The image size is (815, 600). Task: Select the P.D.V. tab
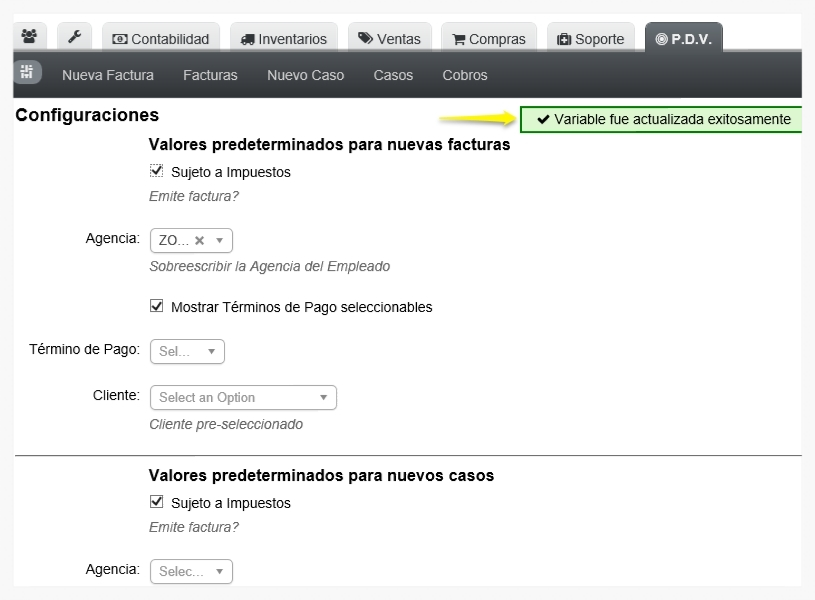(683, 38)
